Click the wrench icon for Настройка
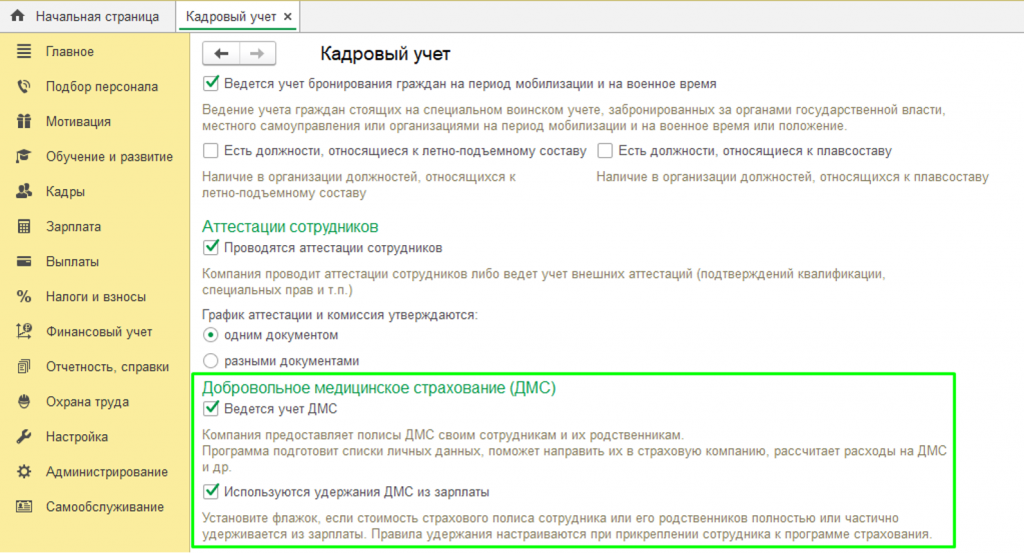Viewport: 1024px width, 553px height. (x=24, y=437)
